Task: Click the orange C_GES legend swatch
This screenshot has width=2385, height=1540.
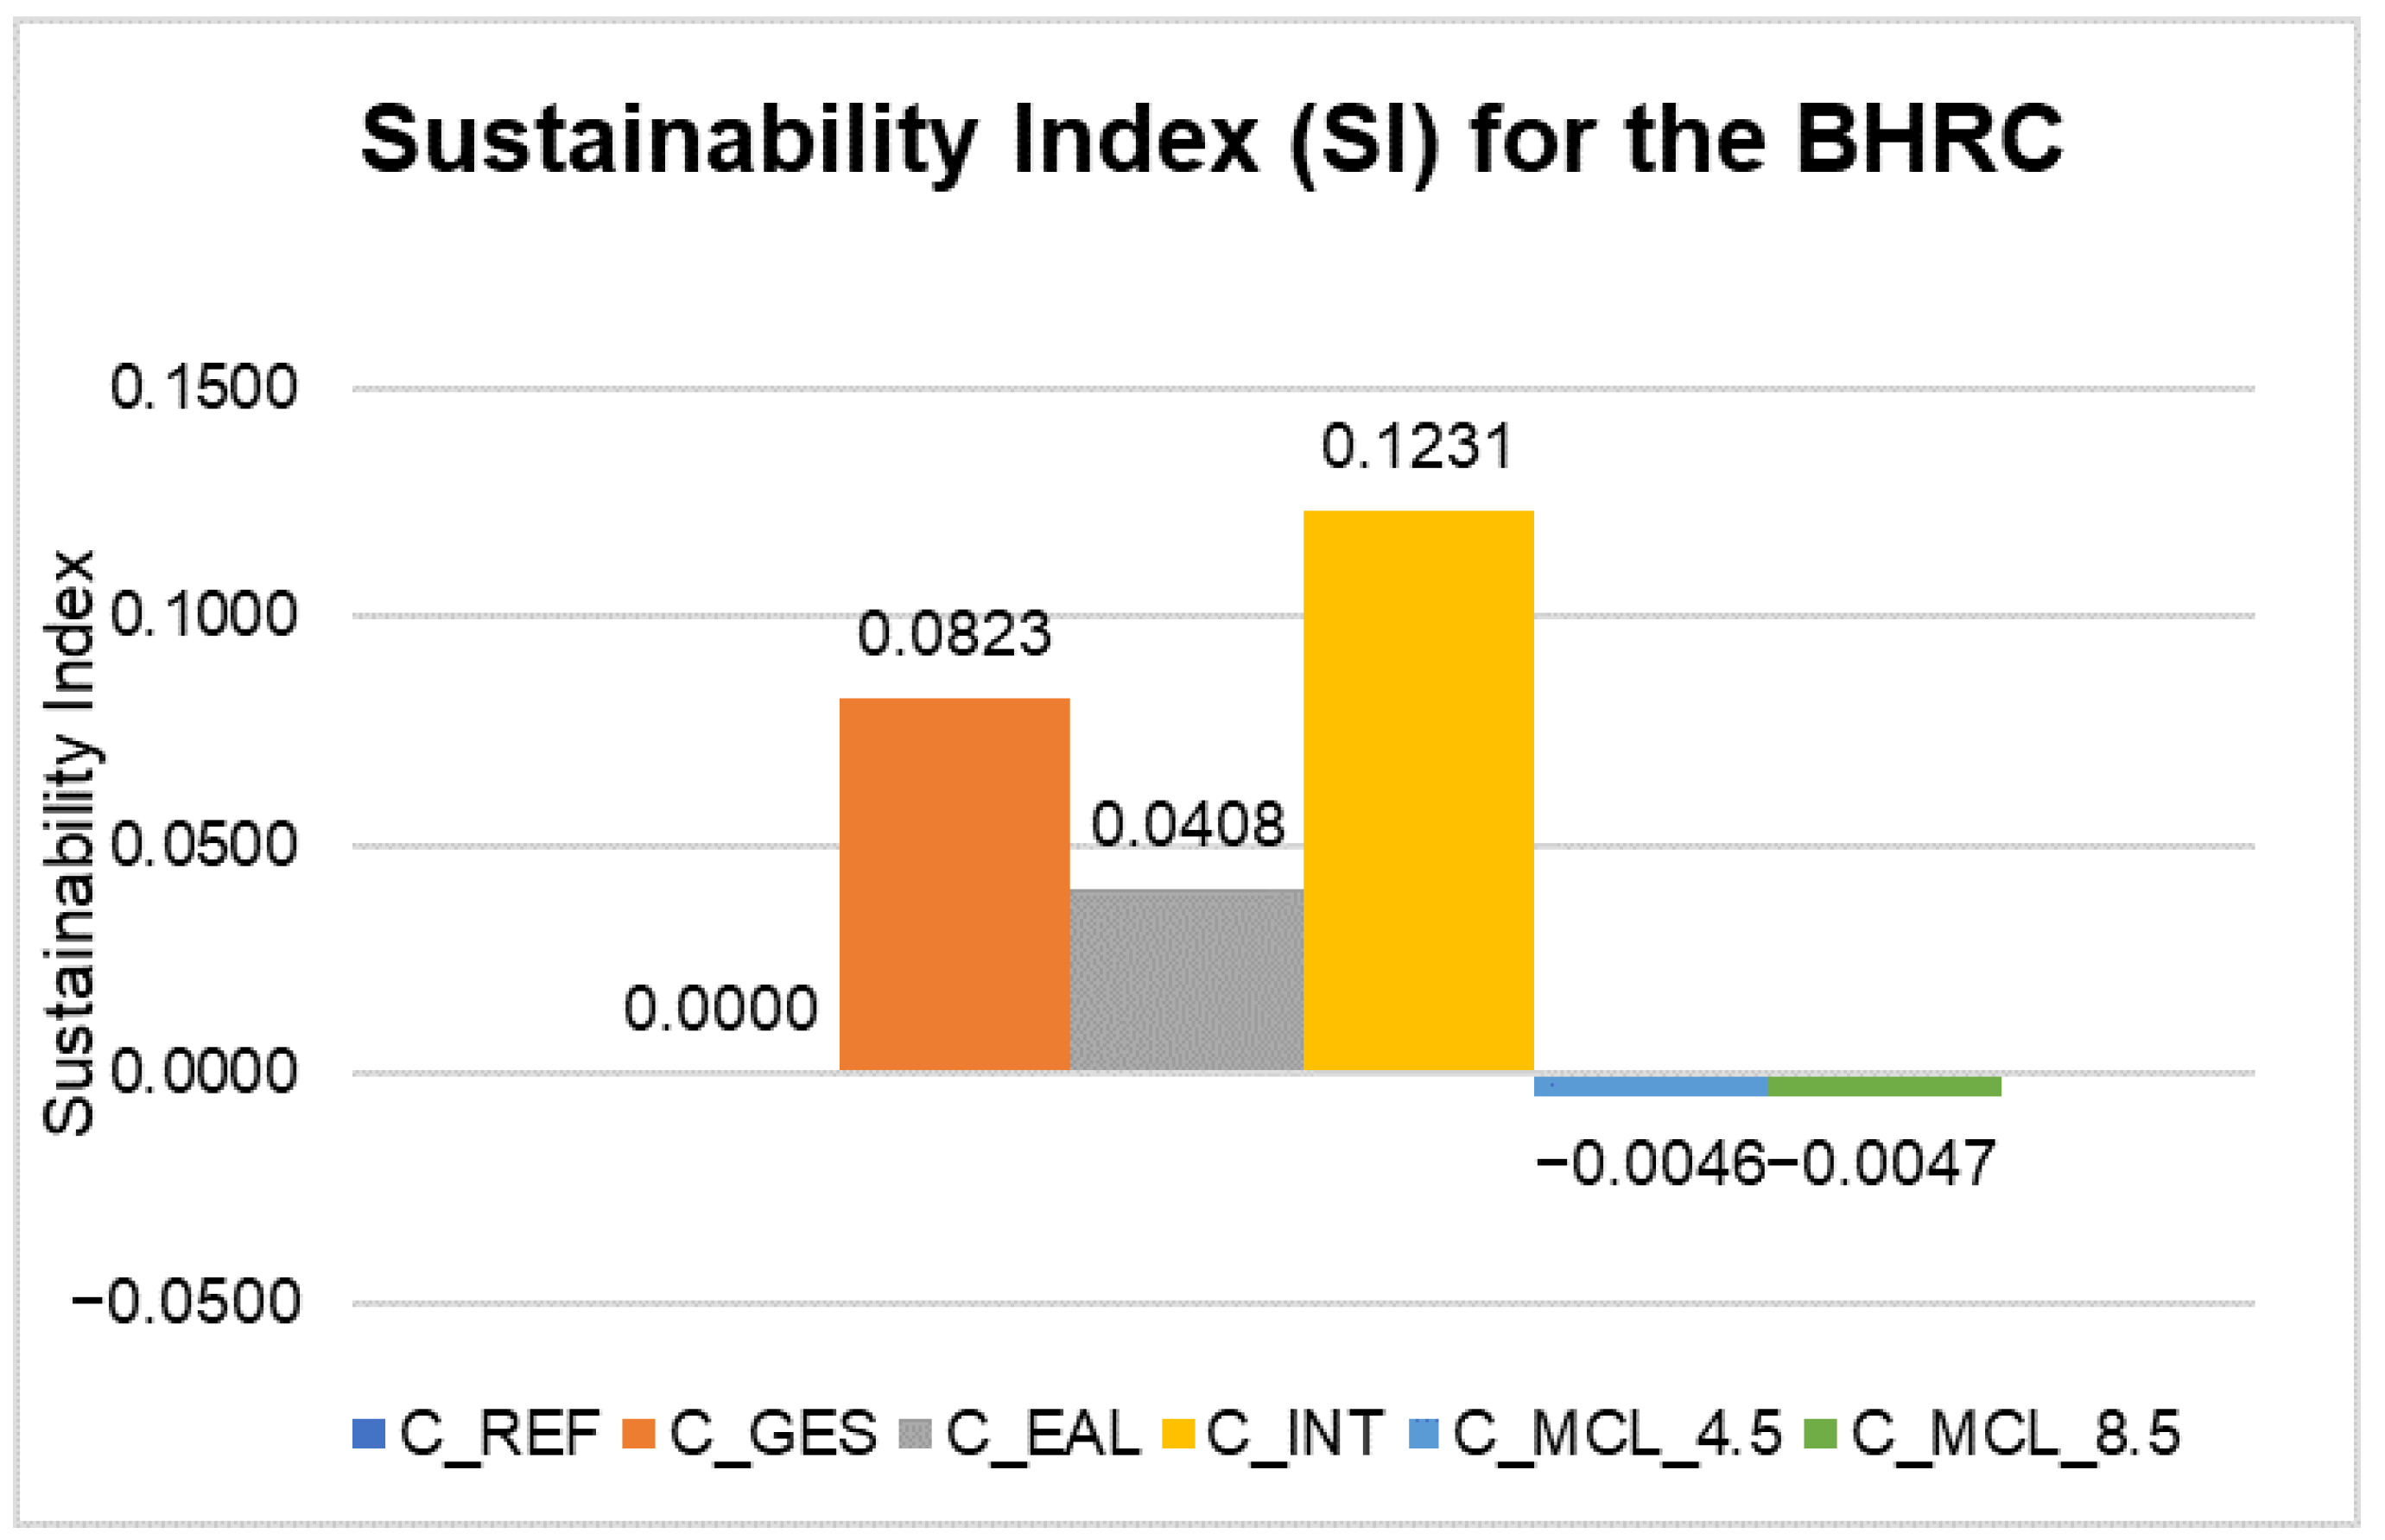Action: pos(638,1434)
